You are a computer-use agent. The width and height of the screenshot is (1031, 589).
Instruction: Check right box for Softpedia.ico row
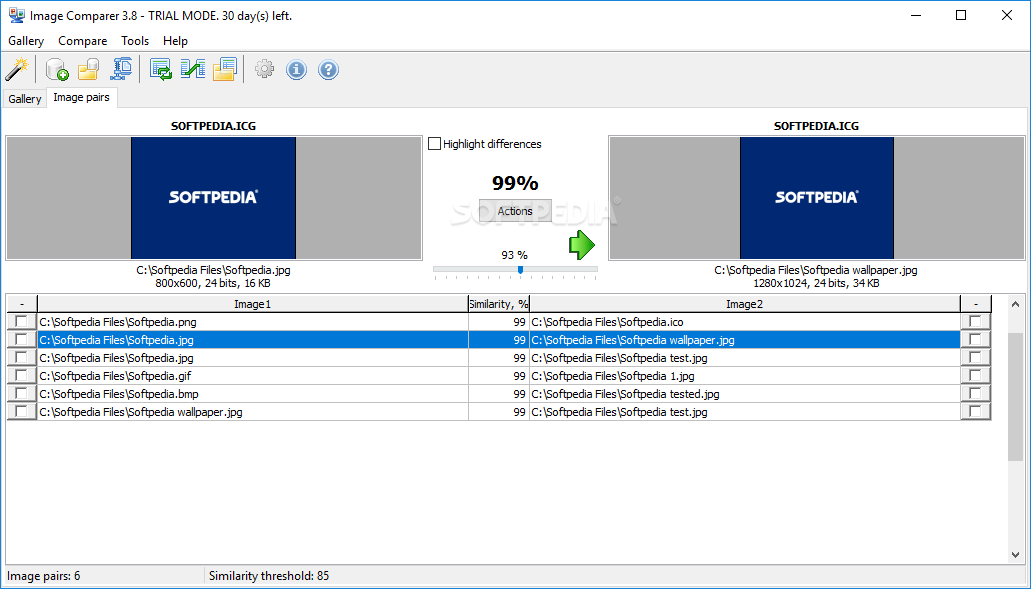975,321
